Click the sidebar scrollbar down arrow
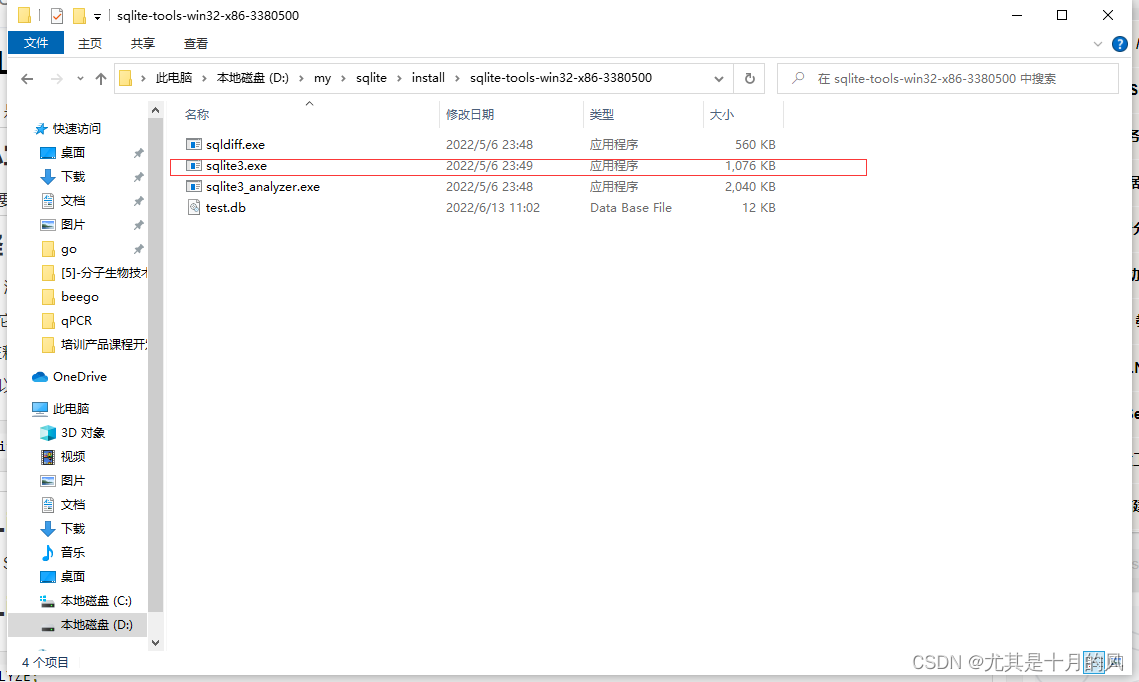The image size is (1139, 682). pyautogui.click(x=155, y=643)
